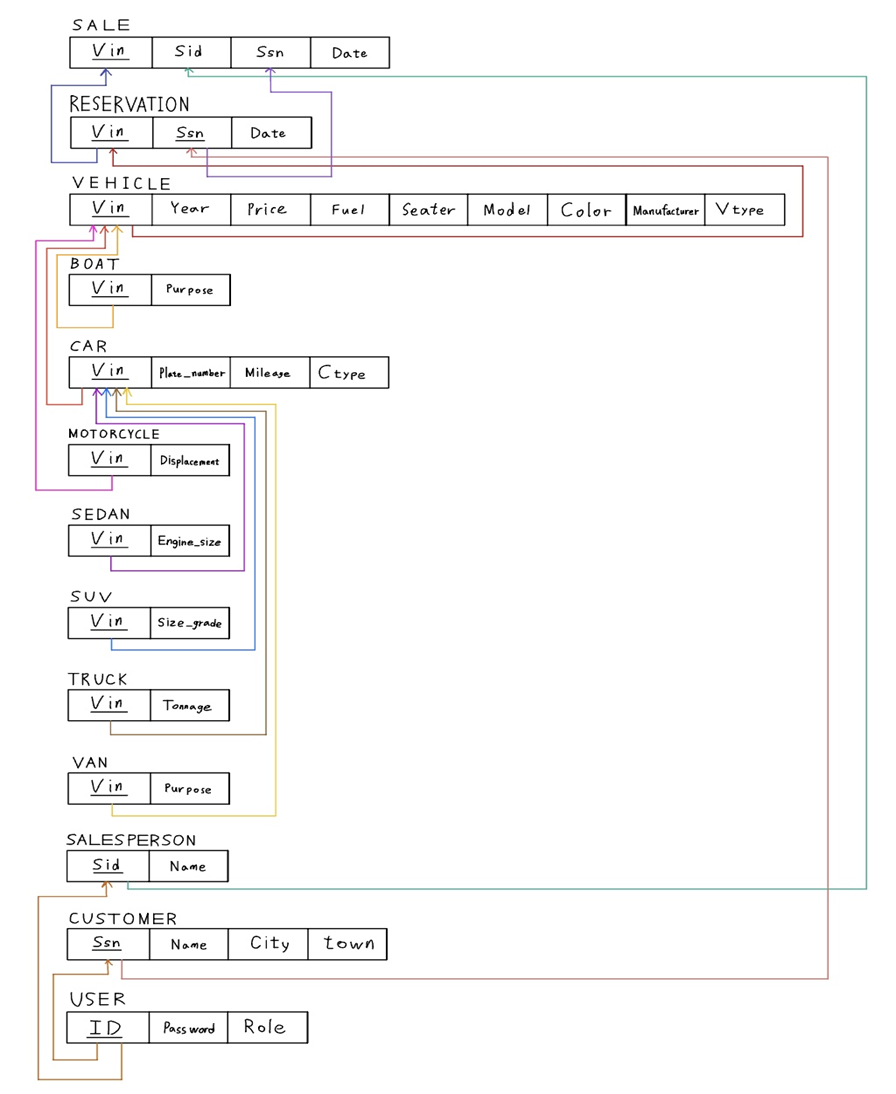Viewport: 896px width, 1094px height.
Task: Click the VEHICLE table title
Action: pyautogui.click(x=121, y=183)
